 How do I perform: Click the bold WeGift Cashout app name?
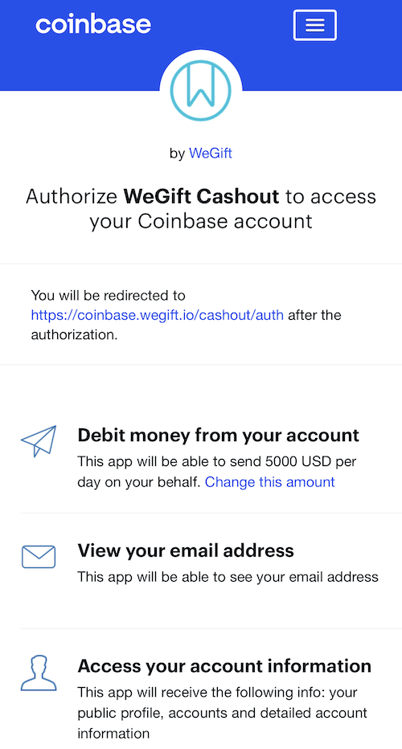click(x=201, y=196)
